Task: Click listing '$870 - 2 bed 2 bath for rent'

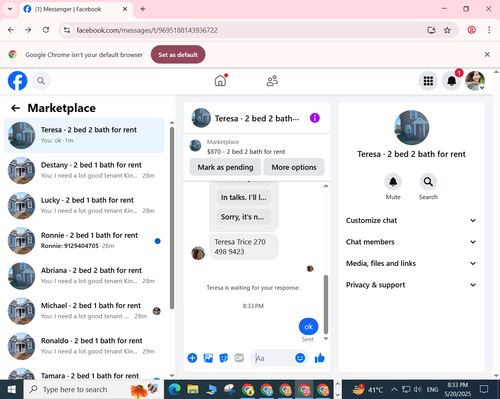Action: point(246,152)
